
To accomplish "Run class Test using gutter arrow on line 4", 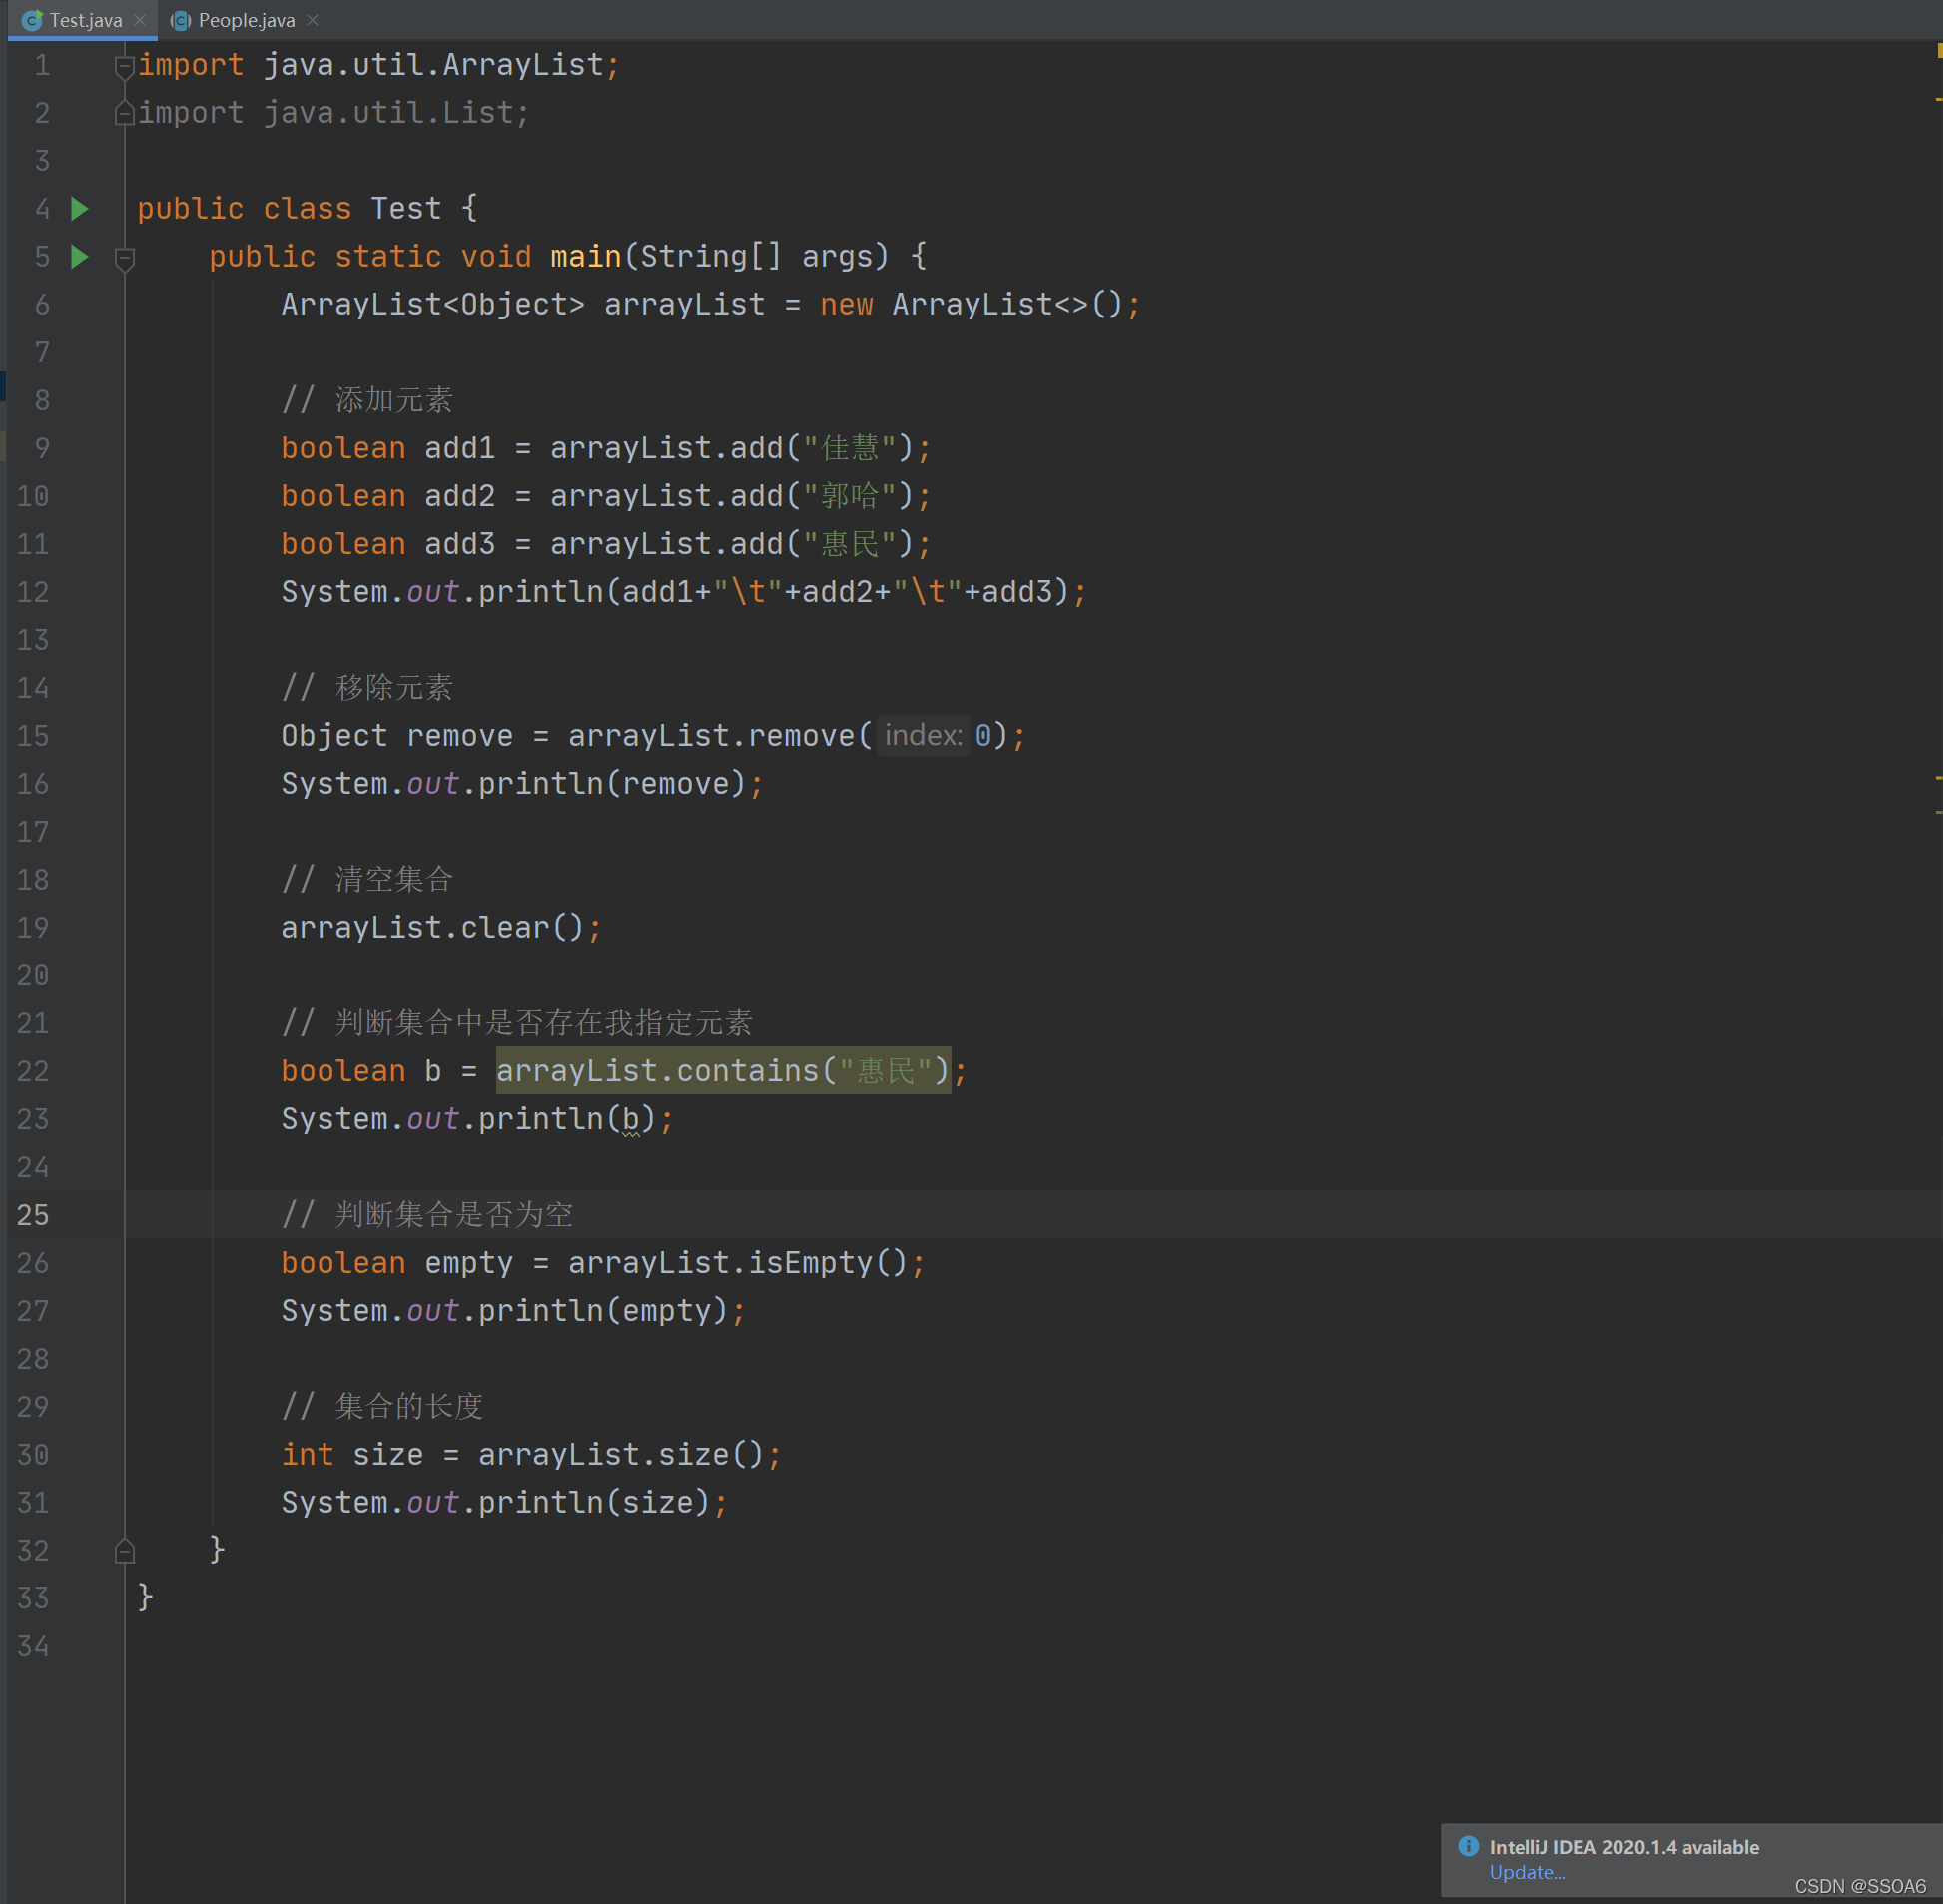I will (80, 208).
